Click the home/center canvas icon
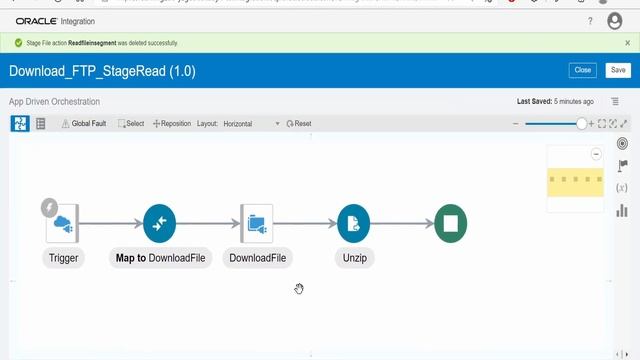 point(613,124)
